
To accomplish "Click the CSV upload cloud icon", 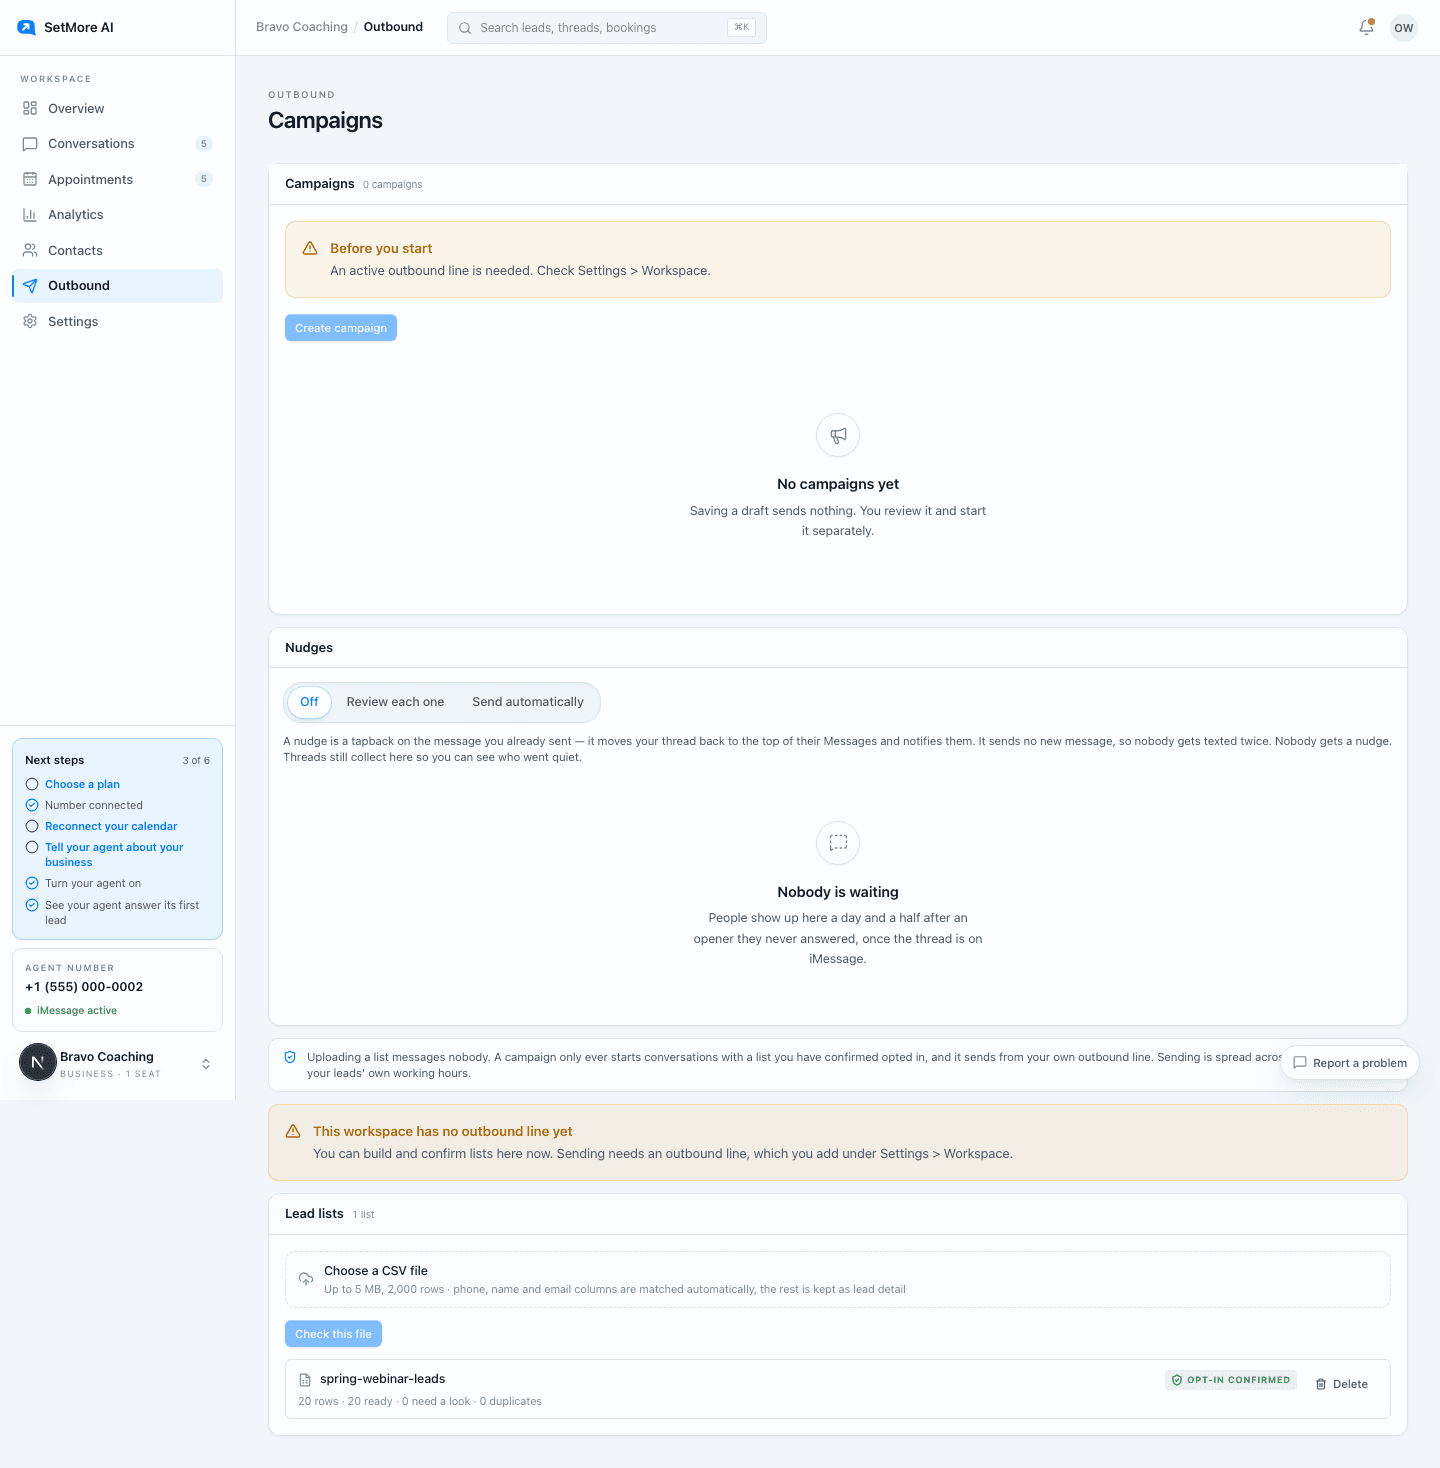I will click(306, 1279).
